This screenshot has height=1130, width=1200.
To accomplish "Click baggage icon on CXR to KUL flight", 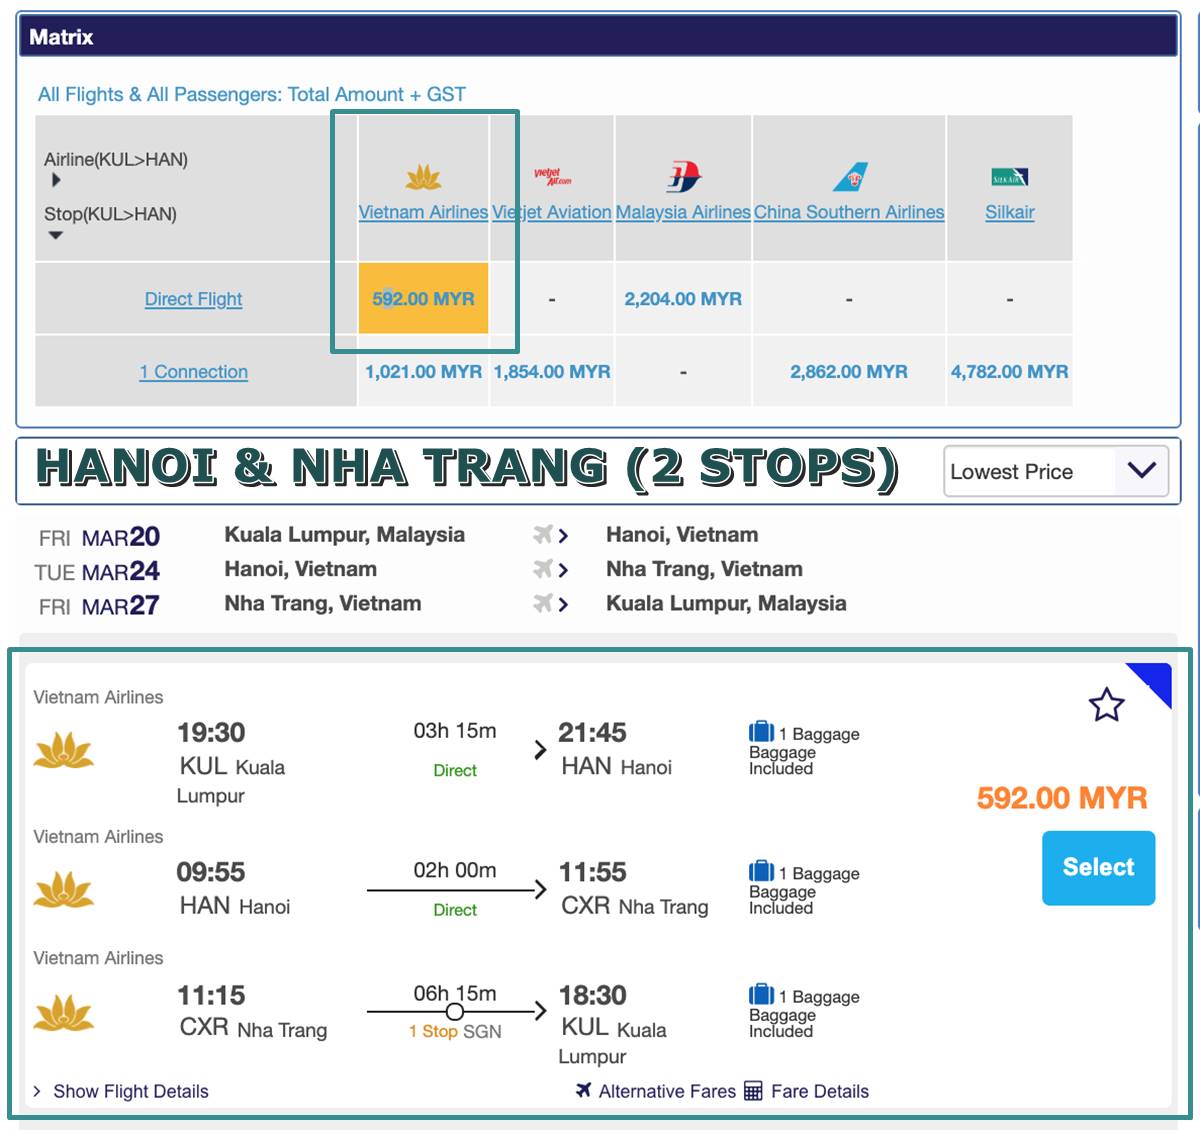I will coord(761,994).
